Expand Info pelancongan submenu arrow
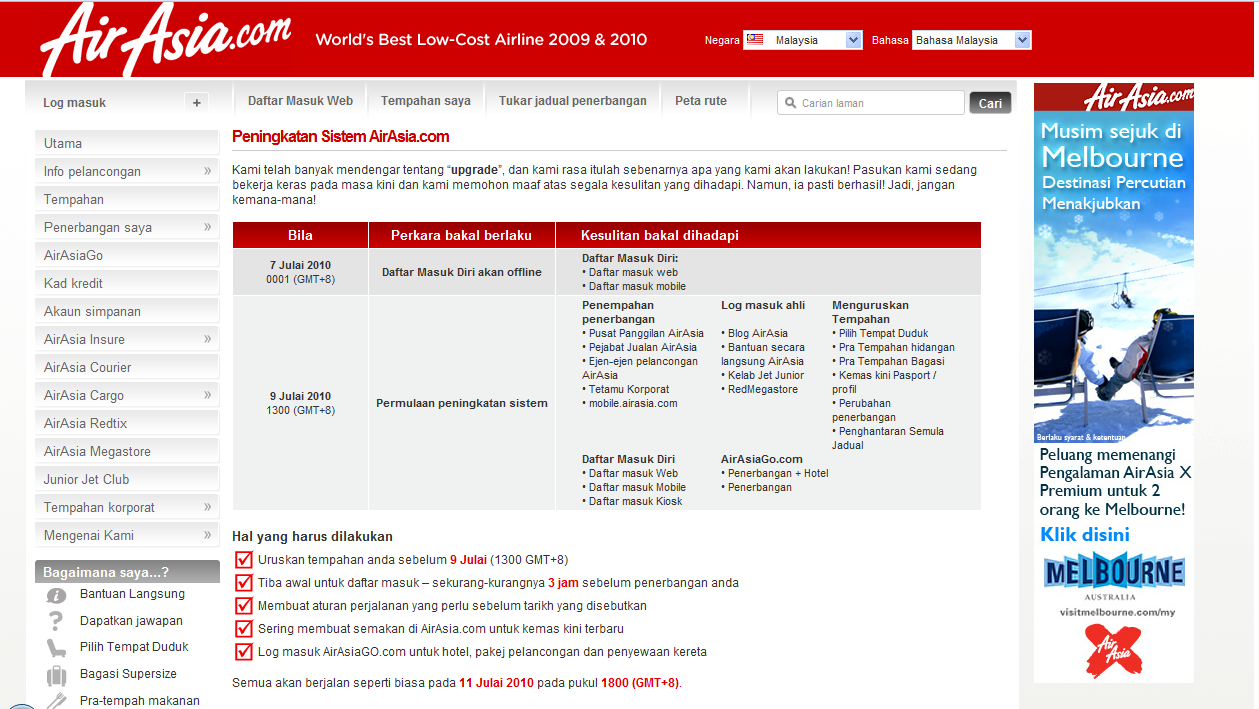Screen dimensions: 1259x709 pyautogui.click(x=207, y=171)
